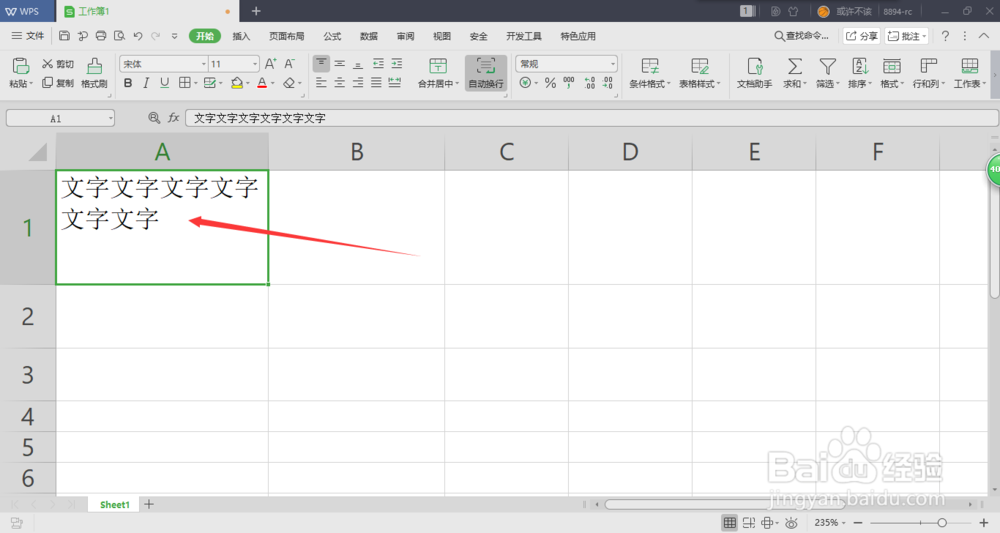
Task: Toggle Bold formatting
Action: 128,83
